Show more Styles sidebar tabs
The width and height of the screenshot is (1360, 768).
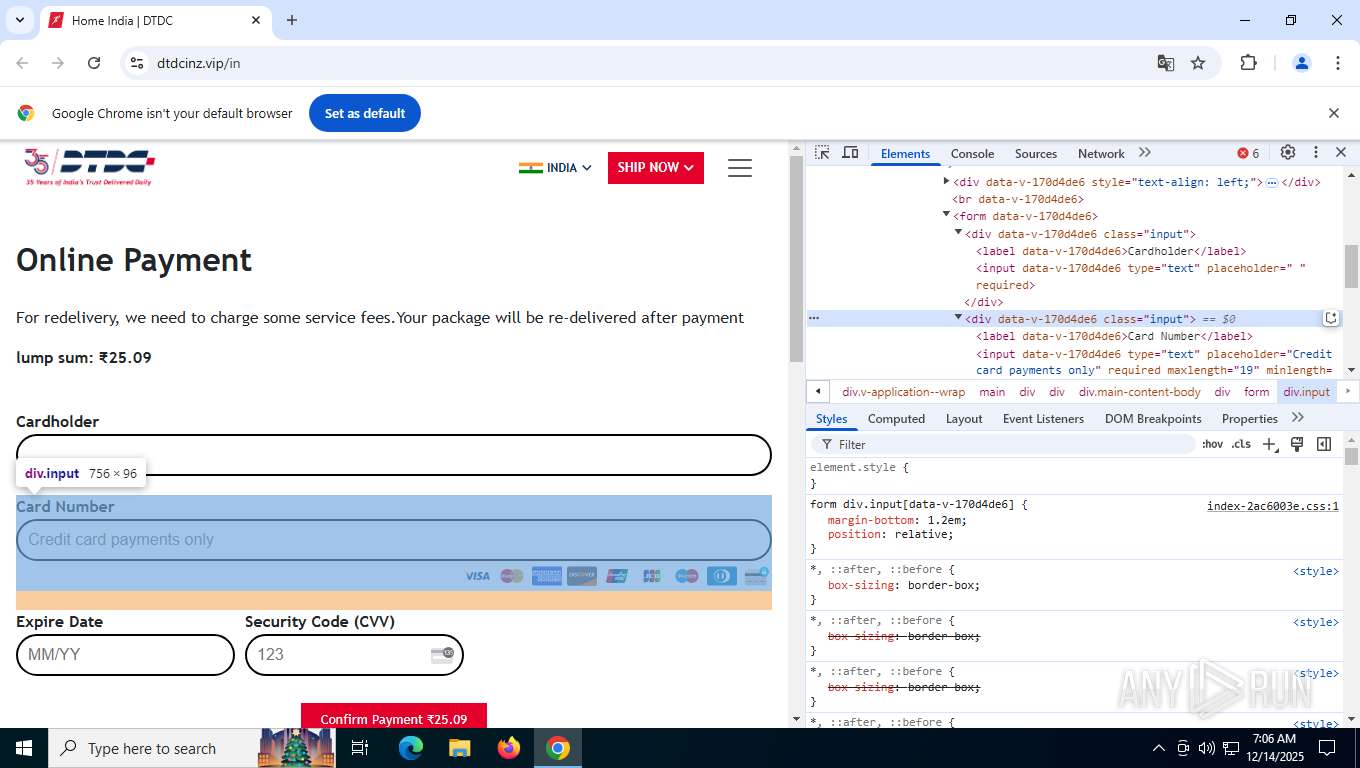1298,418
